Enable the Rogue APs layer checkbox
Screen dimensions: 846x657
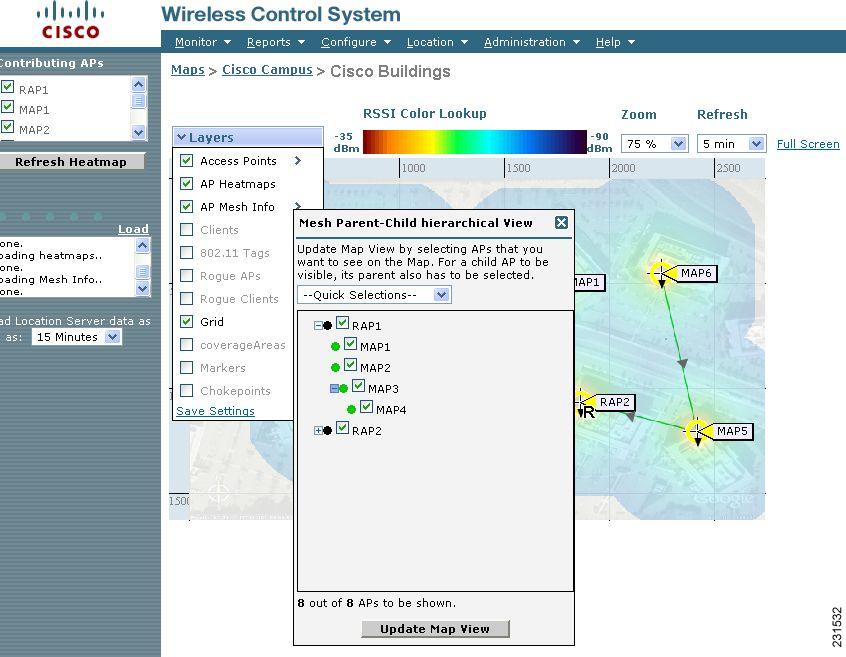click(x=187, y=275)
